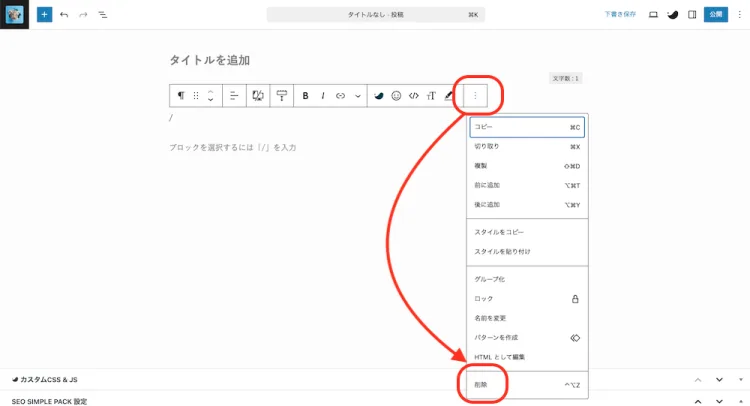Select スタイルをコピー menu entry
Image resolution: width=750 pixels, height=406 pixels.
click(x=527, y=232)
